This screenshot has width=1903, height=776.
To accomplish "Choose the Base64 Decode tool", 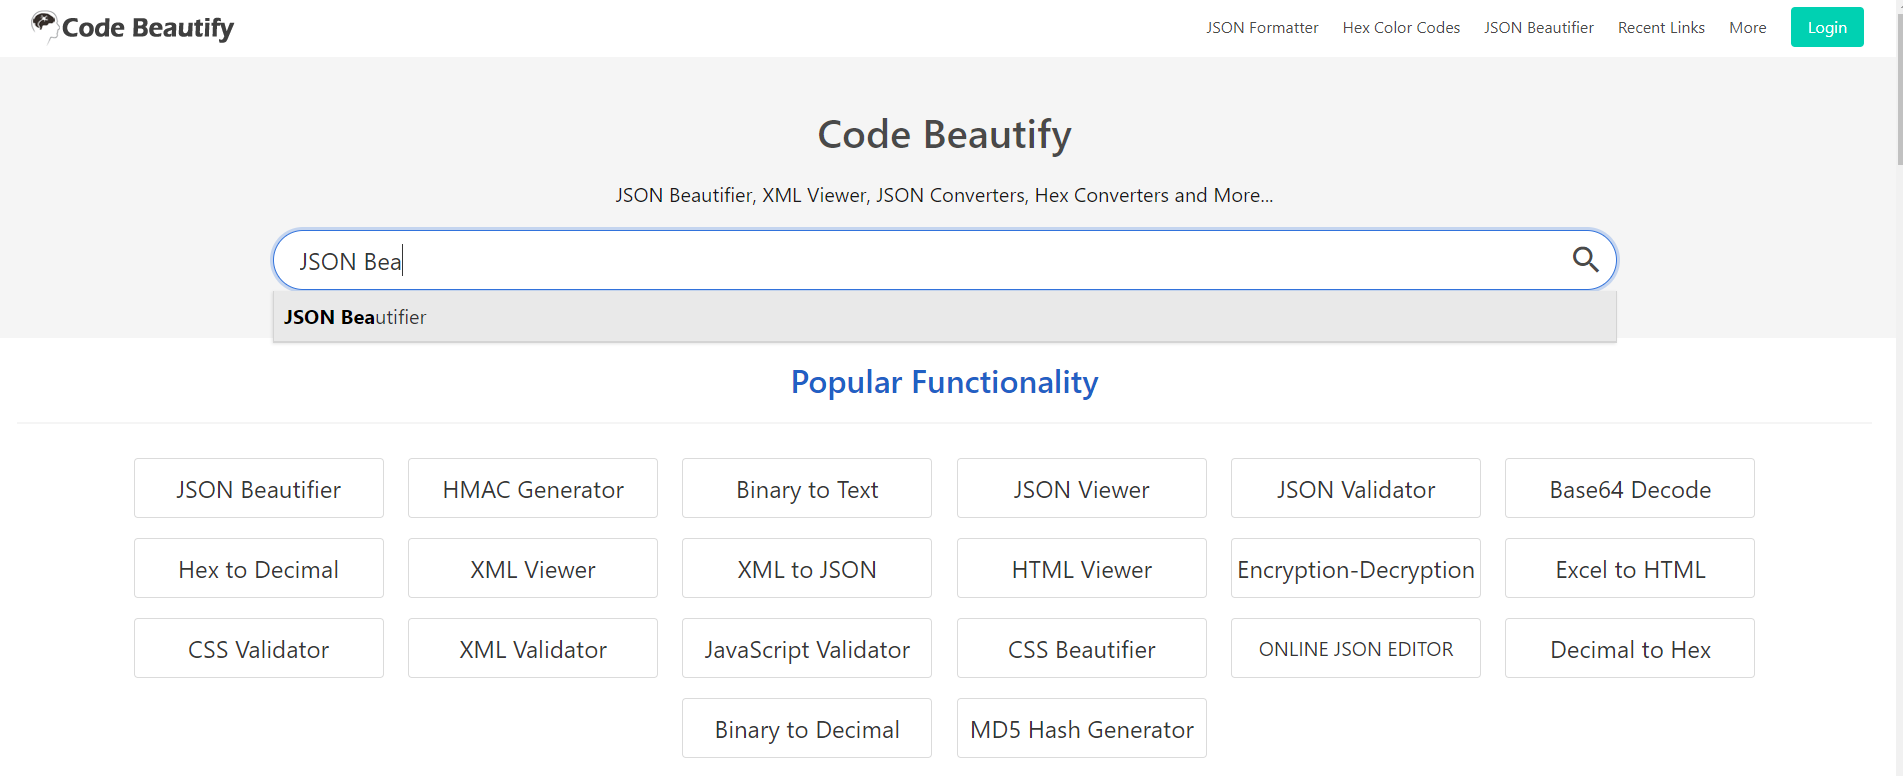I will (x=1629, y=489).
